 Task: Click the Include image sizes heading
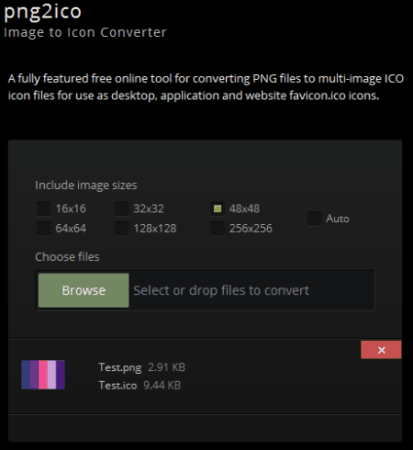[86, 185]
